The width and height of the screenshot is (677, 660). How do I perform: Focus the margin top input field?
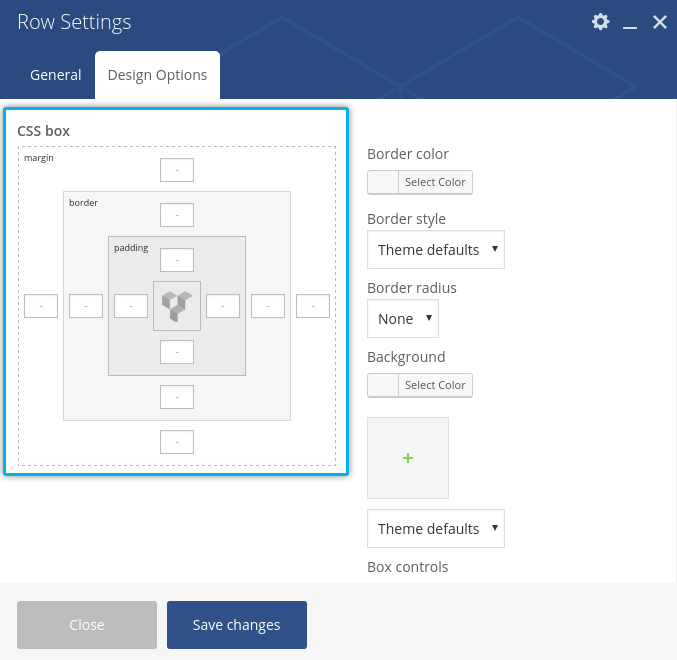pyautogui.click(x=177, y=170)
